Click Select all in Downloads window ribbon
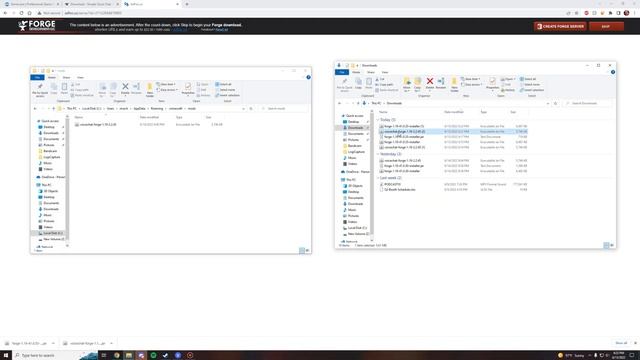 528,79
